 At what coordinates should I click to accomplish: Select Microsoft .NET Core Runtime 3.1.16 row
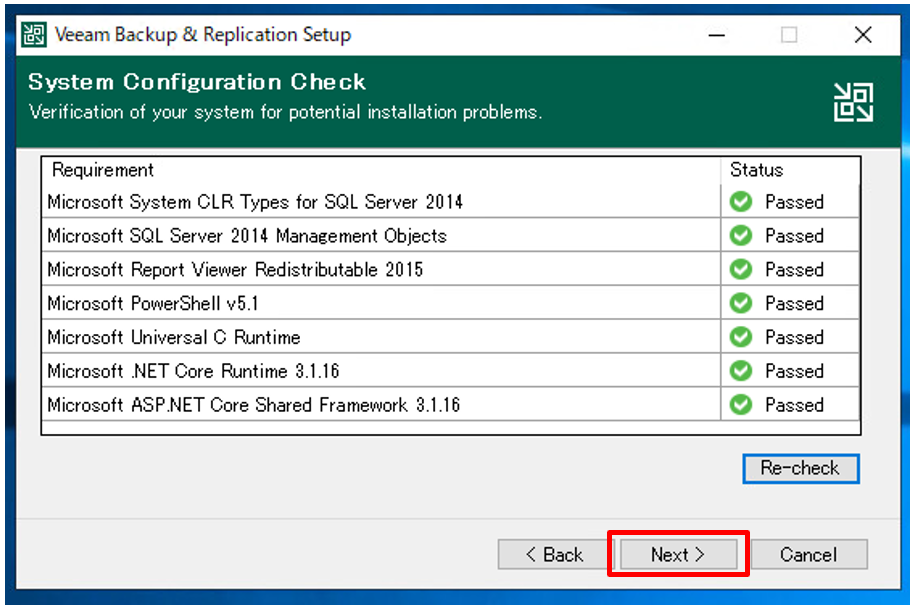451,370
